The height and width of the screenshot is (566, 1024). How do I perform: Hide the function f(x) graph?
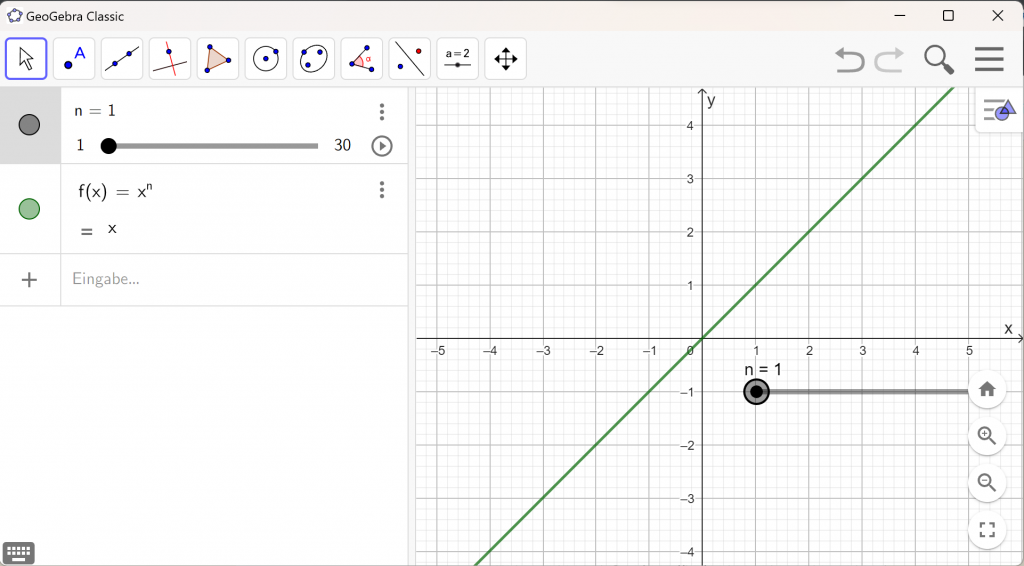pos(30,209)
